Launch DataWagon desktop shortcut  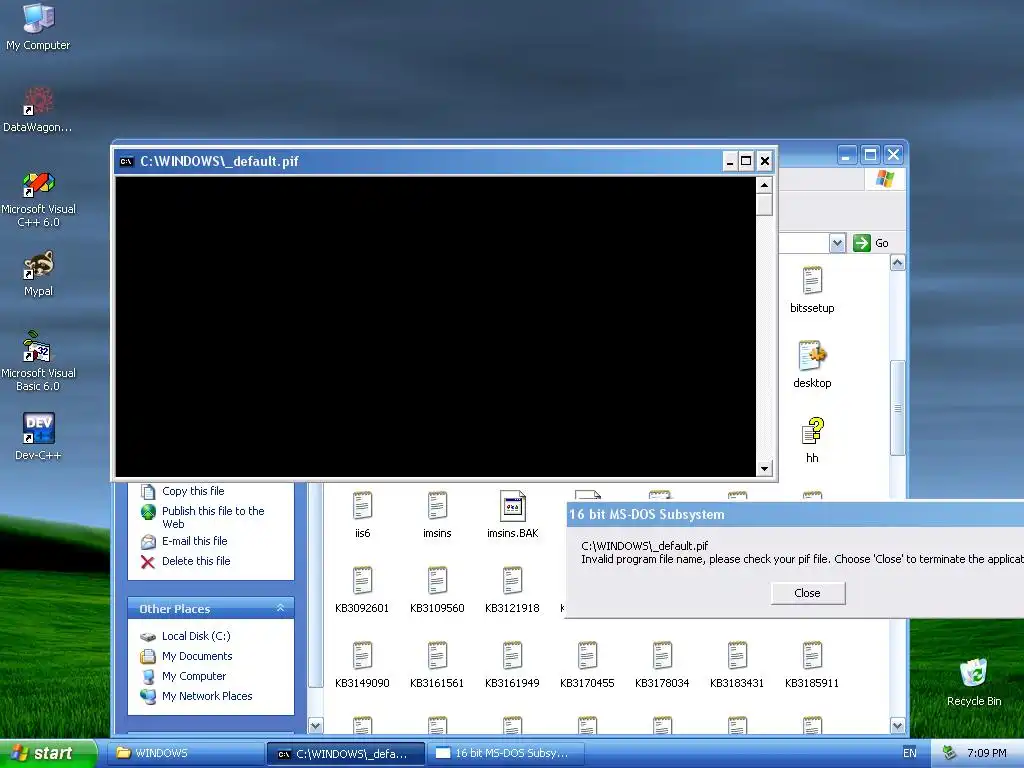38,110
